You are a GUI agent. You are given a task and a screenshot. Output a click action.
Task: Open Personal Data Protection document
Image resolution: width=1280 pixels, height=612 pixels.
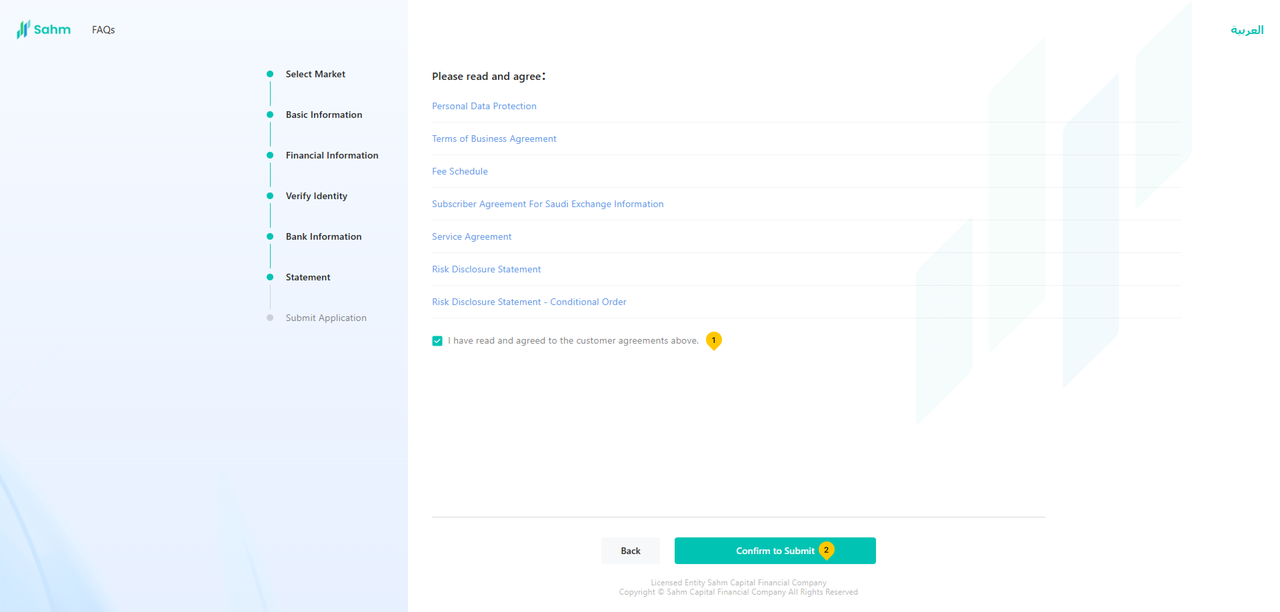[x=484, y=106]
